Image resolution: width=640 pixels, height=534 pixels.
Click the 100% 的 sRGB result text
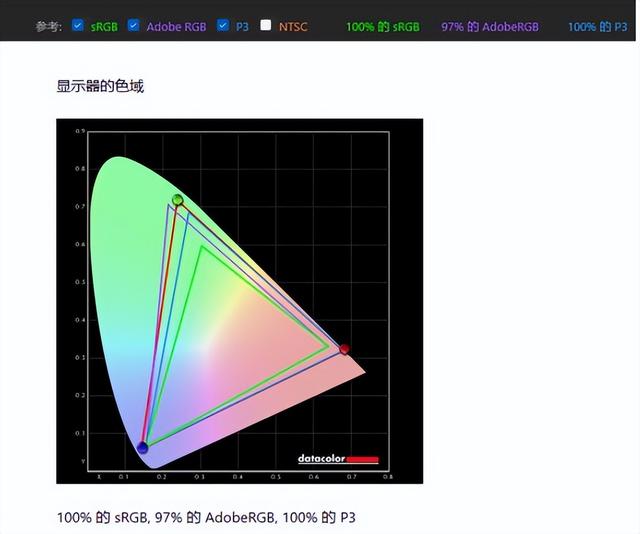[x=383, y=27]
